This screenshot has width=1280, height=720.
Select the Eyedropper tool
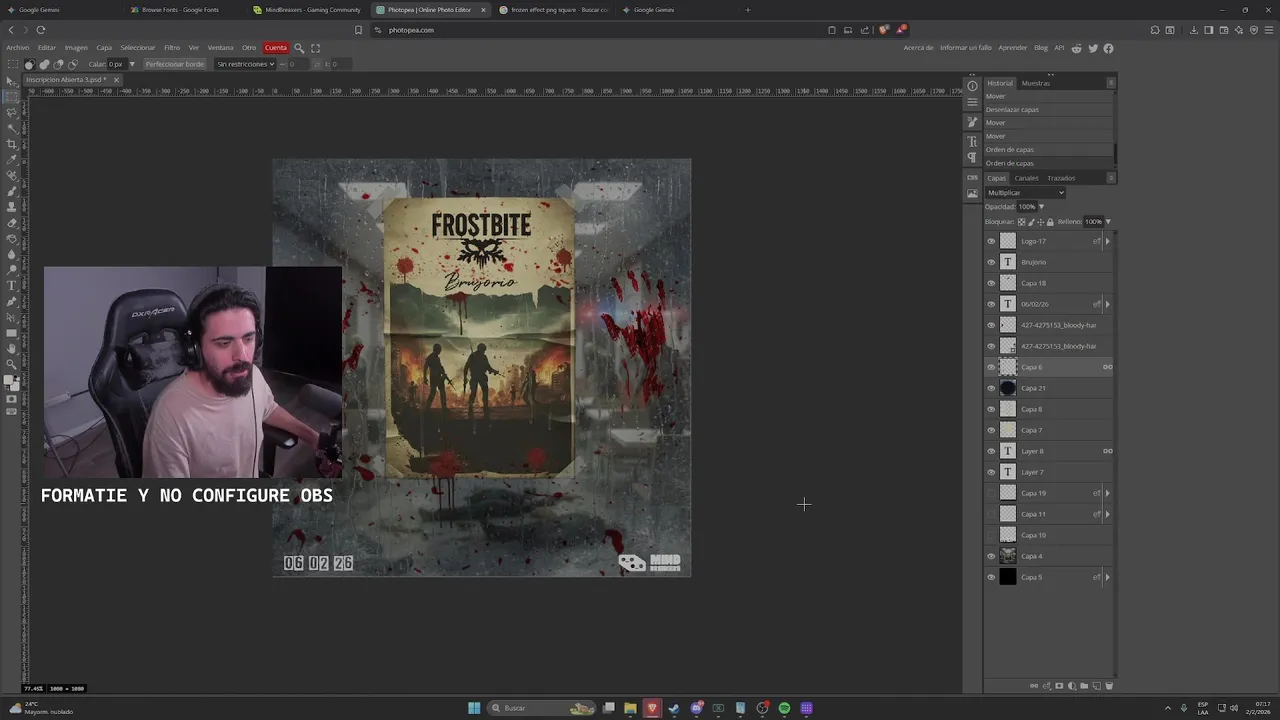(12, 159)
